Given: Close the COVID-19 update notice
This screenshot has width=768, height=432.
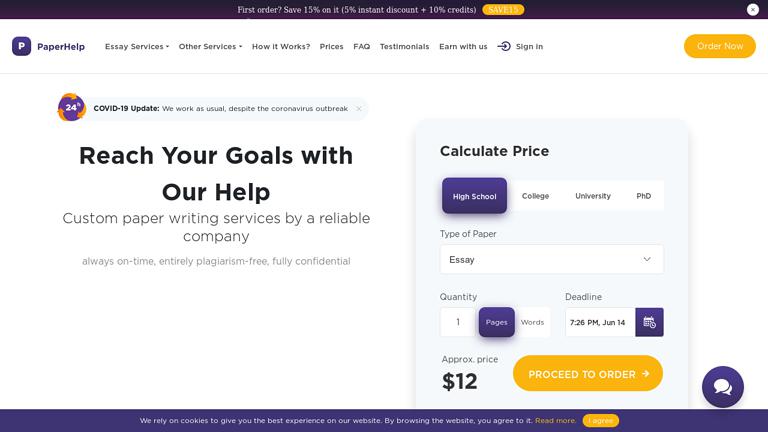Looking at the screenshot, I should pyautogui.click(x=359, y=108).
